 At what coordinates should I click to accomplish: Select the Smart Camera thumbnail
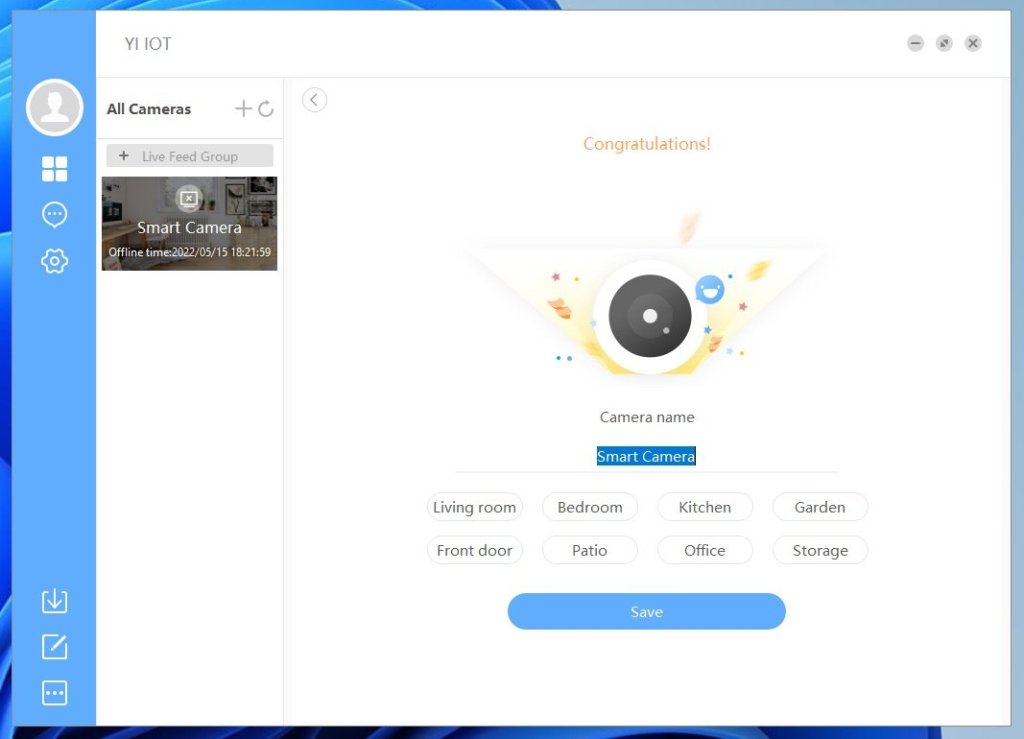[189, 224]
